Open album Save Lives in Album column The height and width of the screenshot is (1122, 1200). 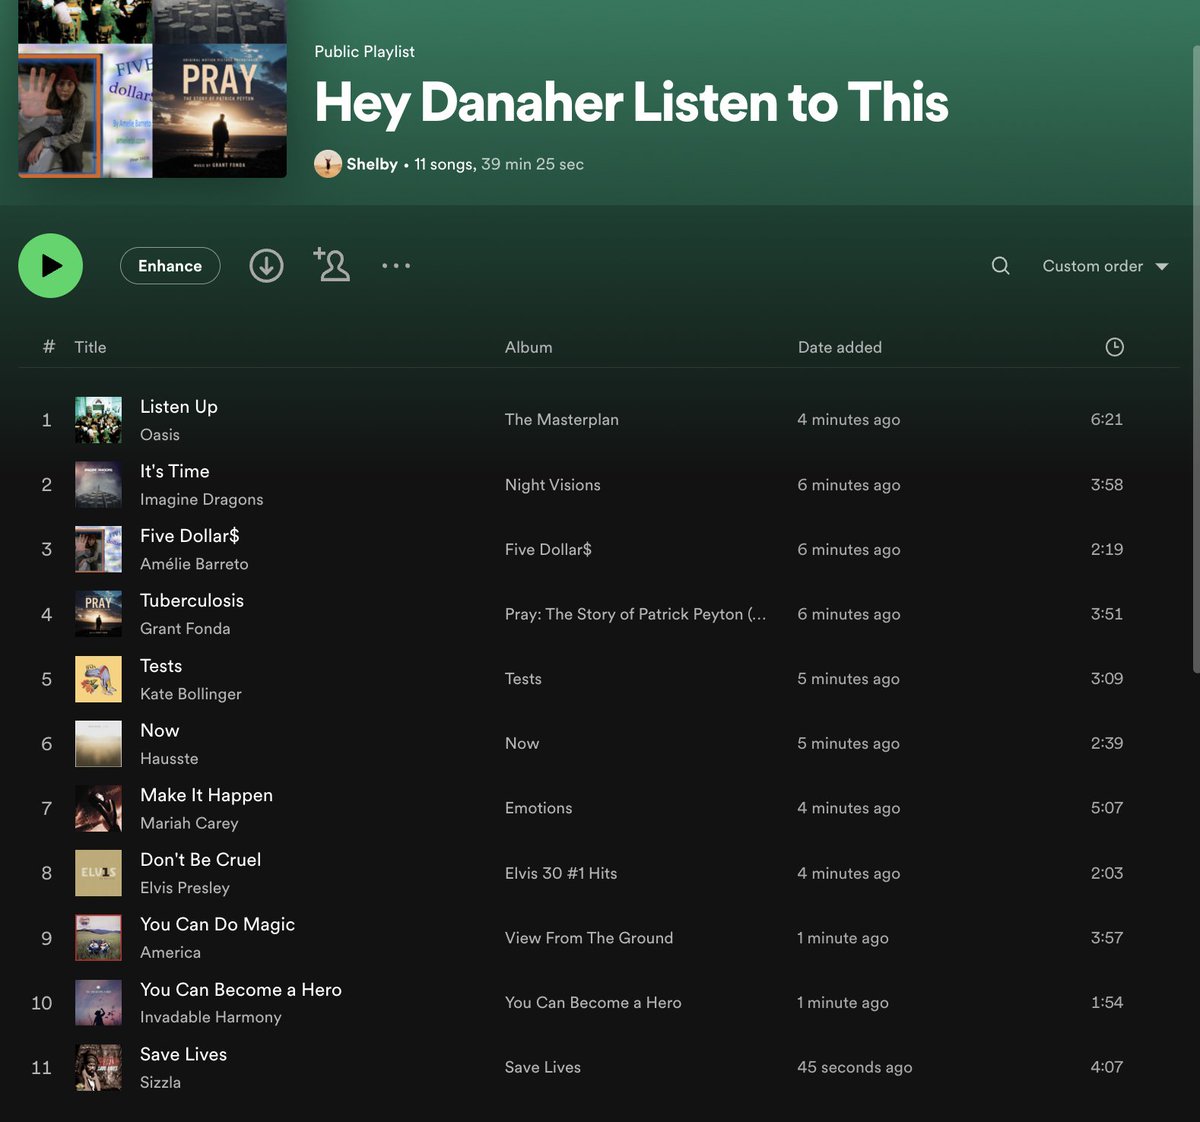543,1067
